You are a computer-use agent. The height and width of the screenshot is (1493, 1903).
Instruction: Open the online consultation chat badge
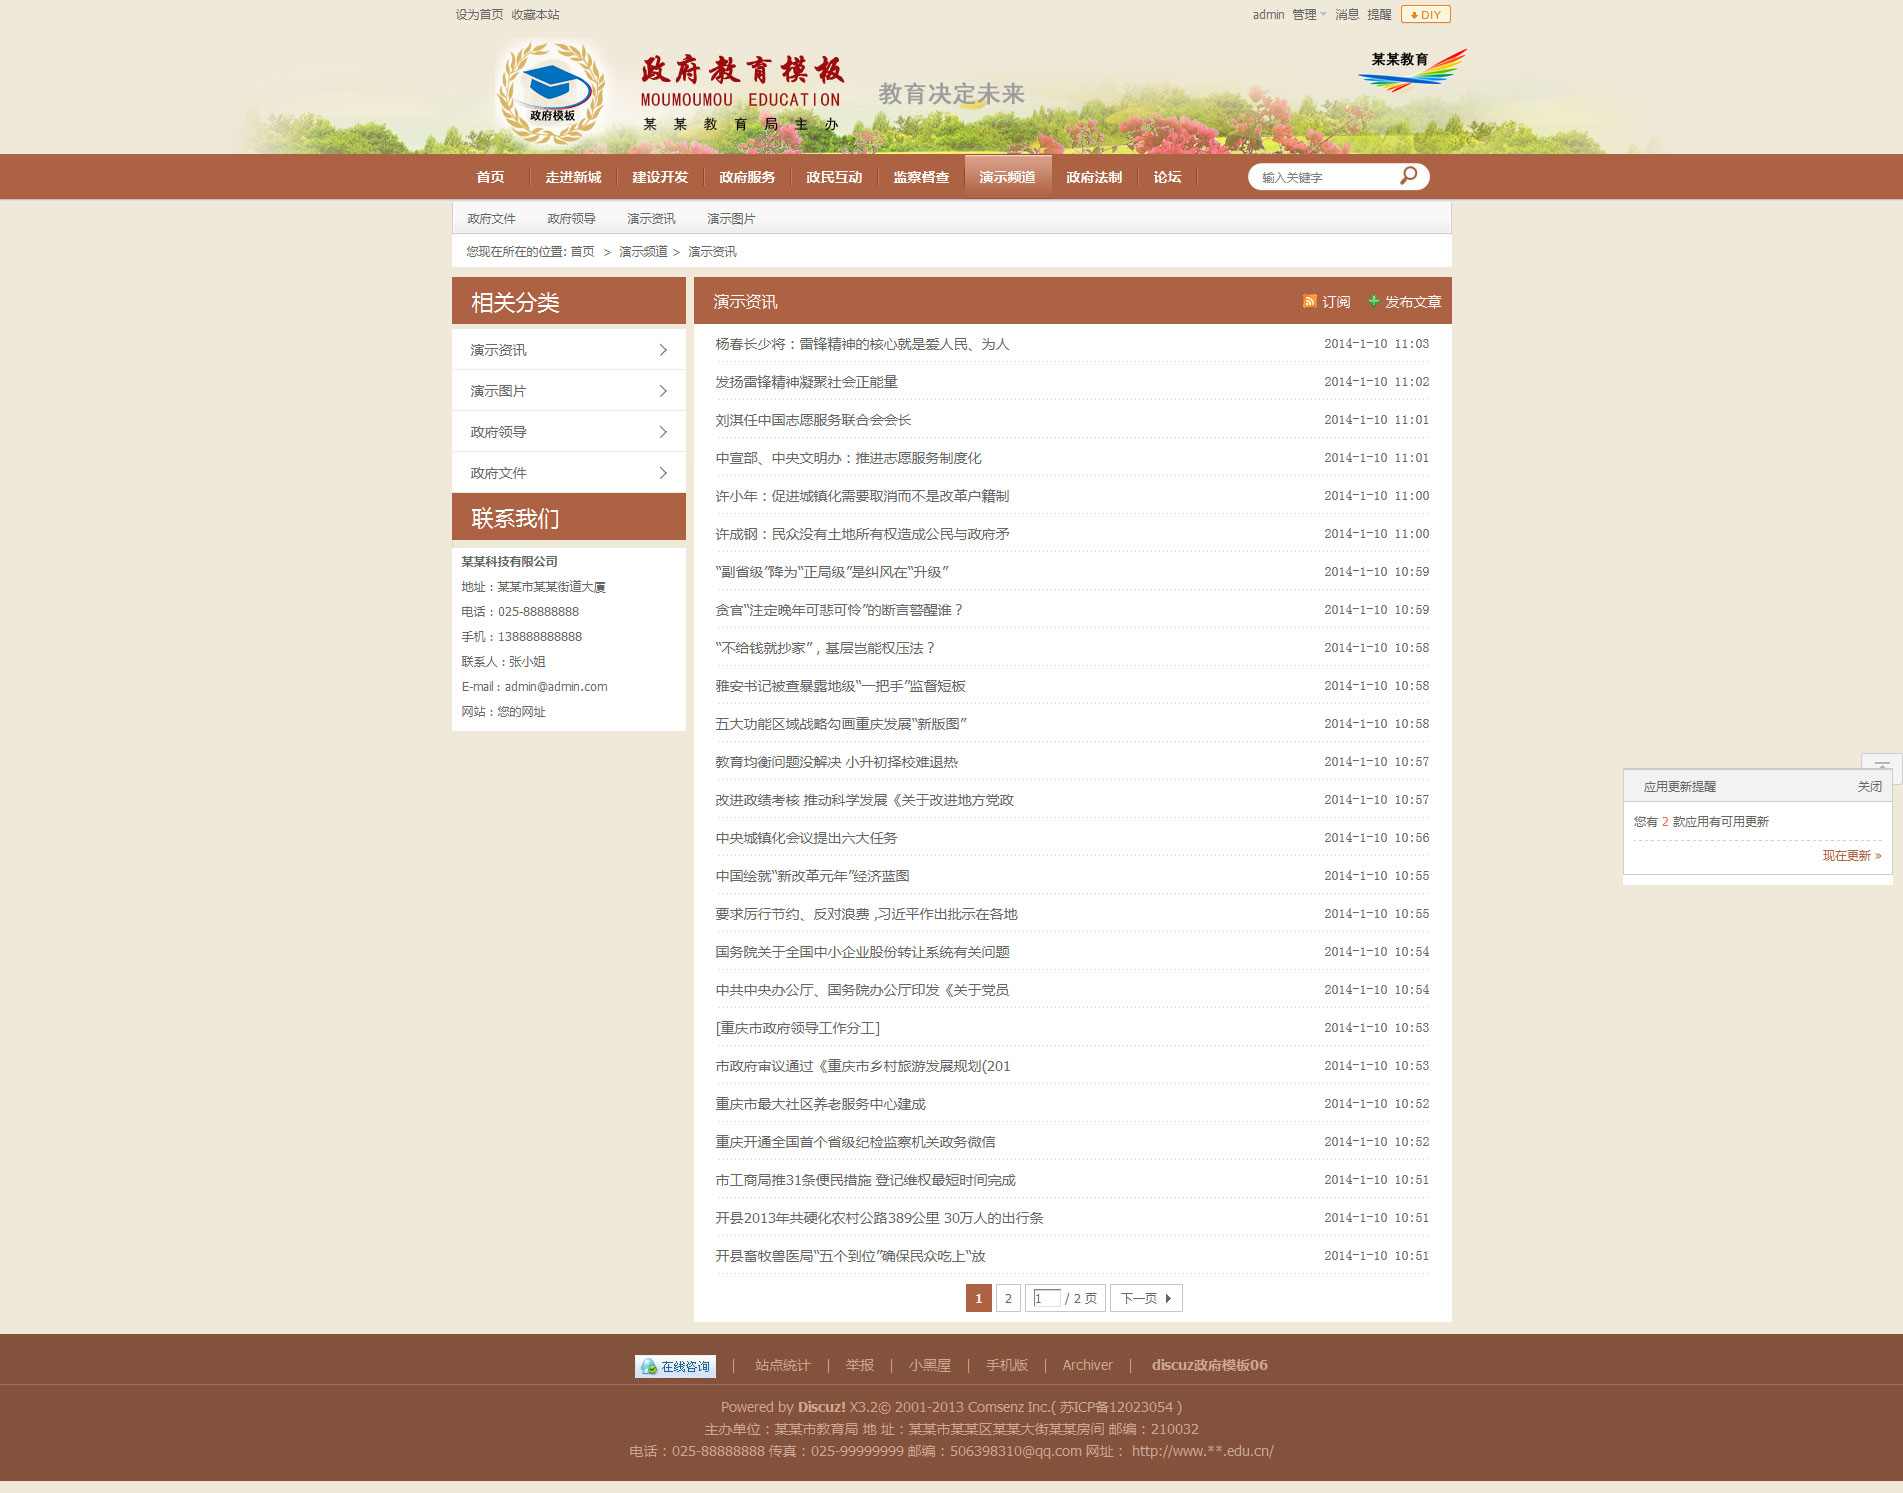pyautogui.click(x=675, y=1366)
